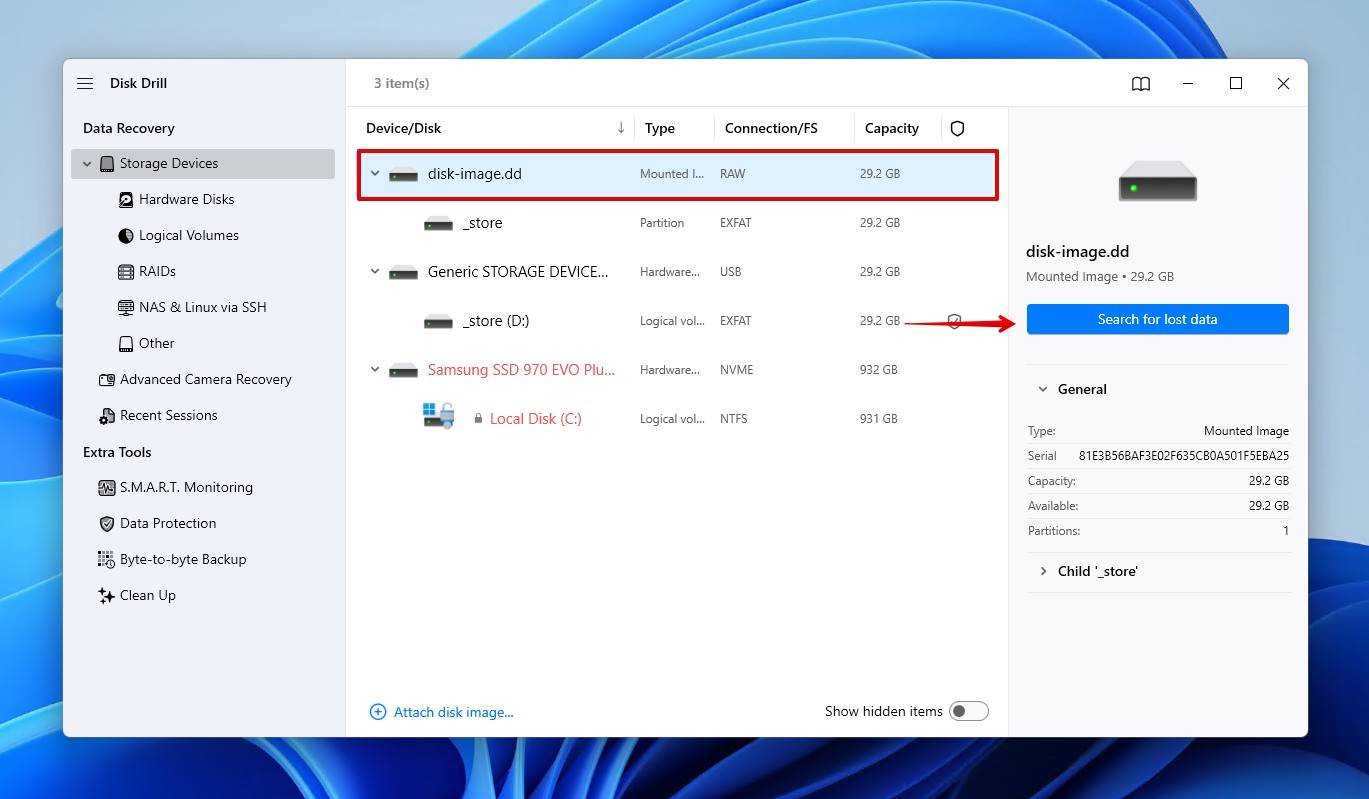Click the shield protection column header
This screenshot has width=1369, height=799.
(957, 128)
